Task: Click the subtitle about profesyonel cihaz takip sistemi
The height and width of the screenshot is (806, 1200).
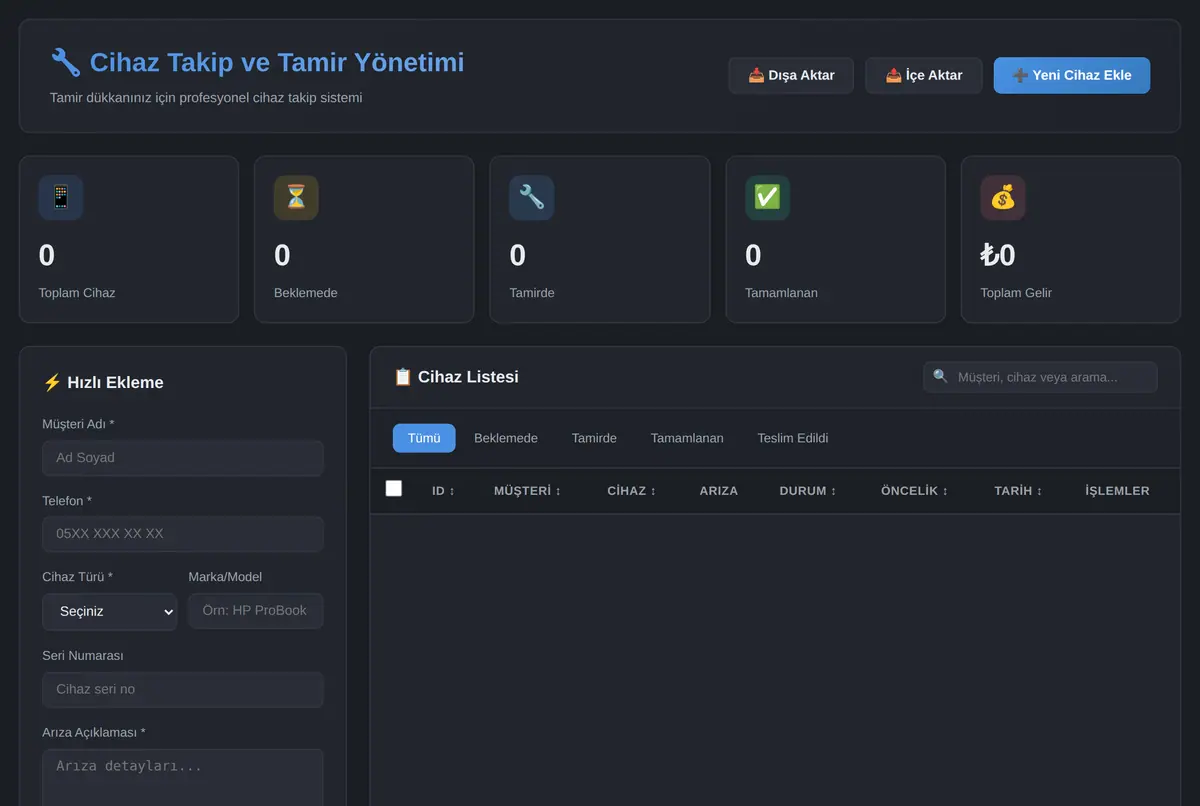Action: coord(206,98)
